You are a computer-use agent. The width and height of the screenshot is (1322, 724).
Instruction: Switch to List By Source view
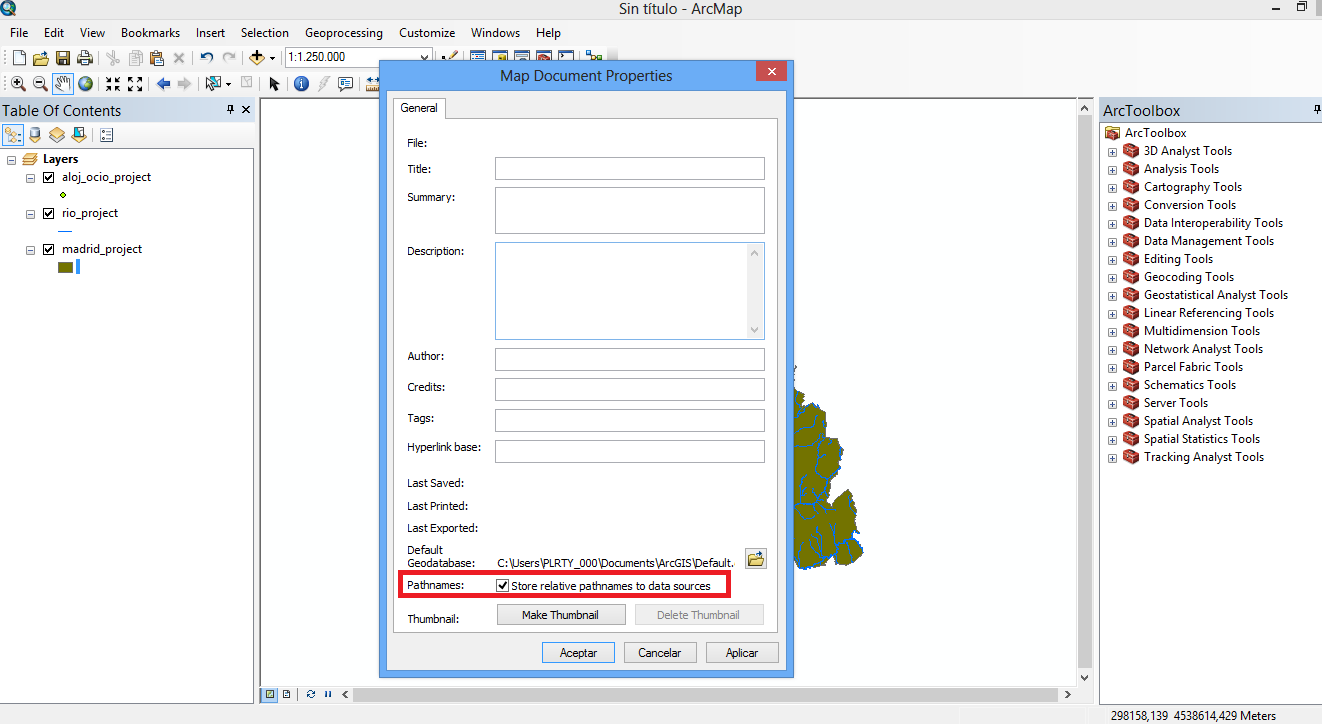pyautogui.click(x=35, y=134)
